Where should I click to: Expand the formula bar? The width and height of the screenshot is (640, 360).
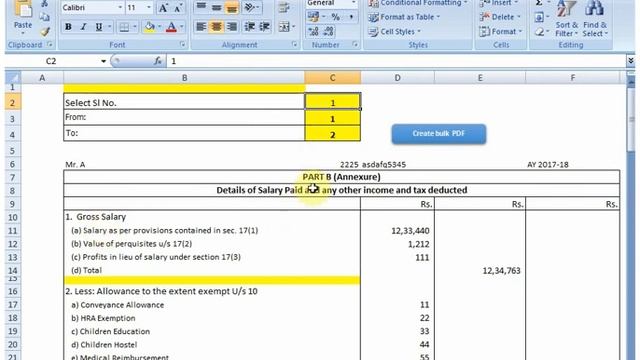point(631,61)
